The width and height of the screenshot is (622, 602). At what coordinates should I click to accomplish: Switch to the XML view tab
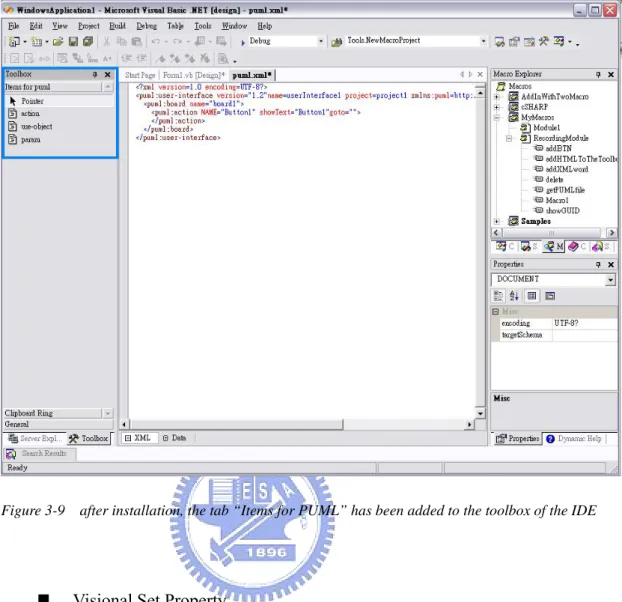(138, 438)
